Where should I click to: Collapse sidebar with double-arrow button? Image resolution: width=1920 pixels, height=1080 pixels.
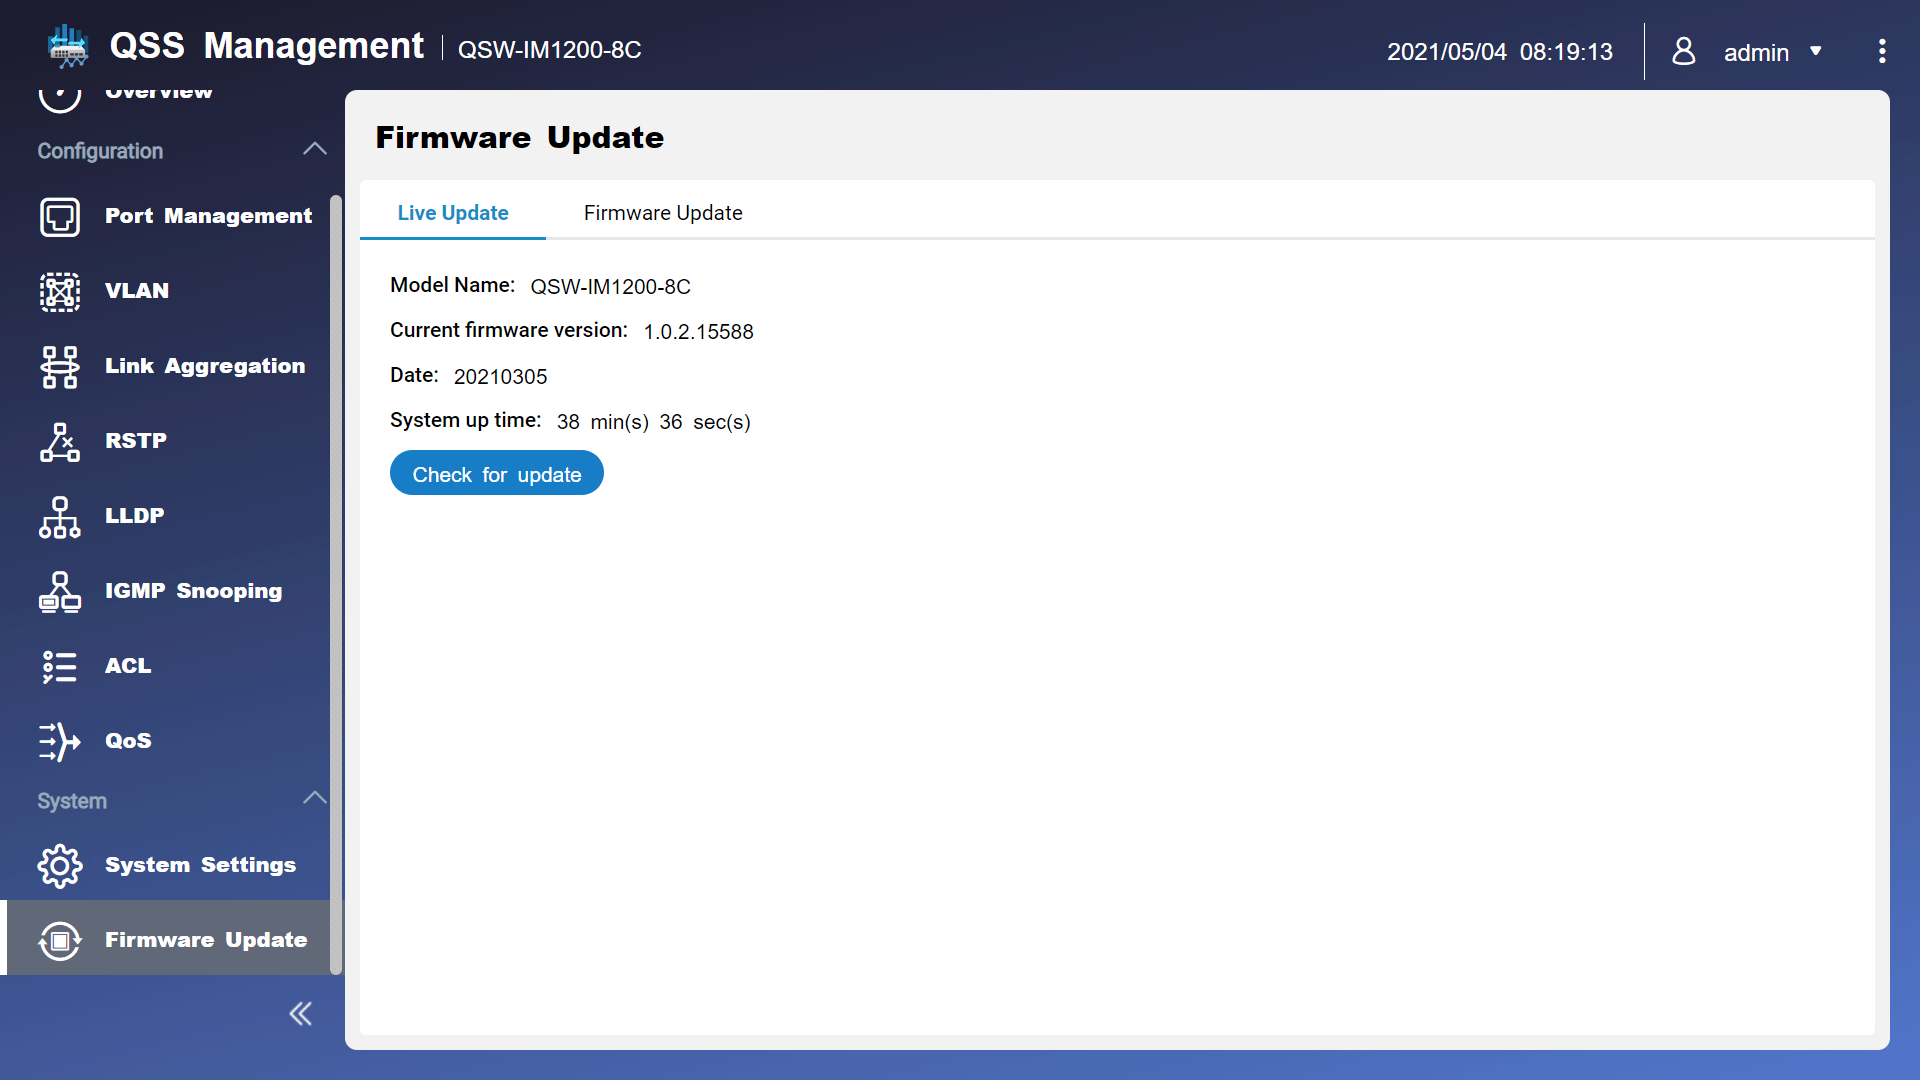[300, 1014]
